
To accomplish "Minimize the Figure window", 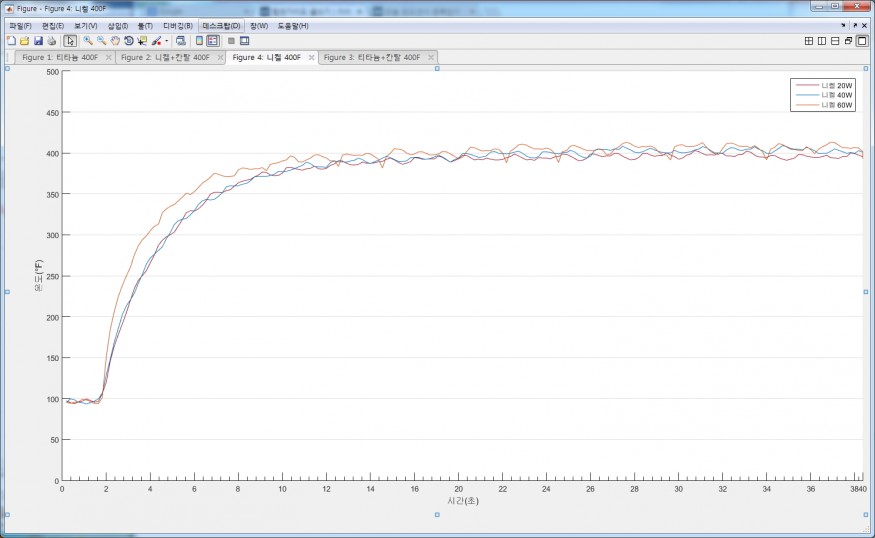I will coord(819,6).
